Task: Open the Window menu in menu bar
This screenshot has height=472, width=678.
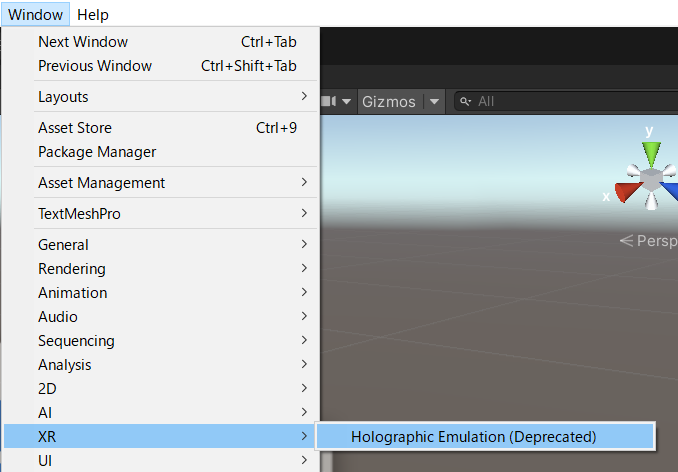Action: click(x=35, y=15)
